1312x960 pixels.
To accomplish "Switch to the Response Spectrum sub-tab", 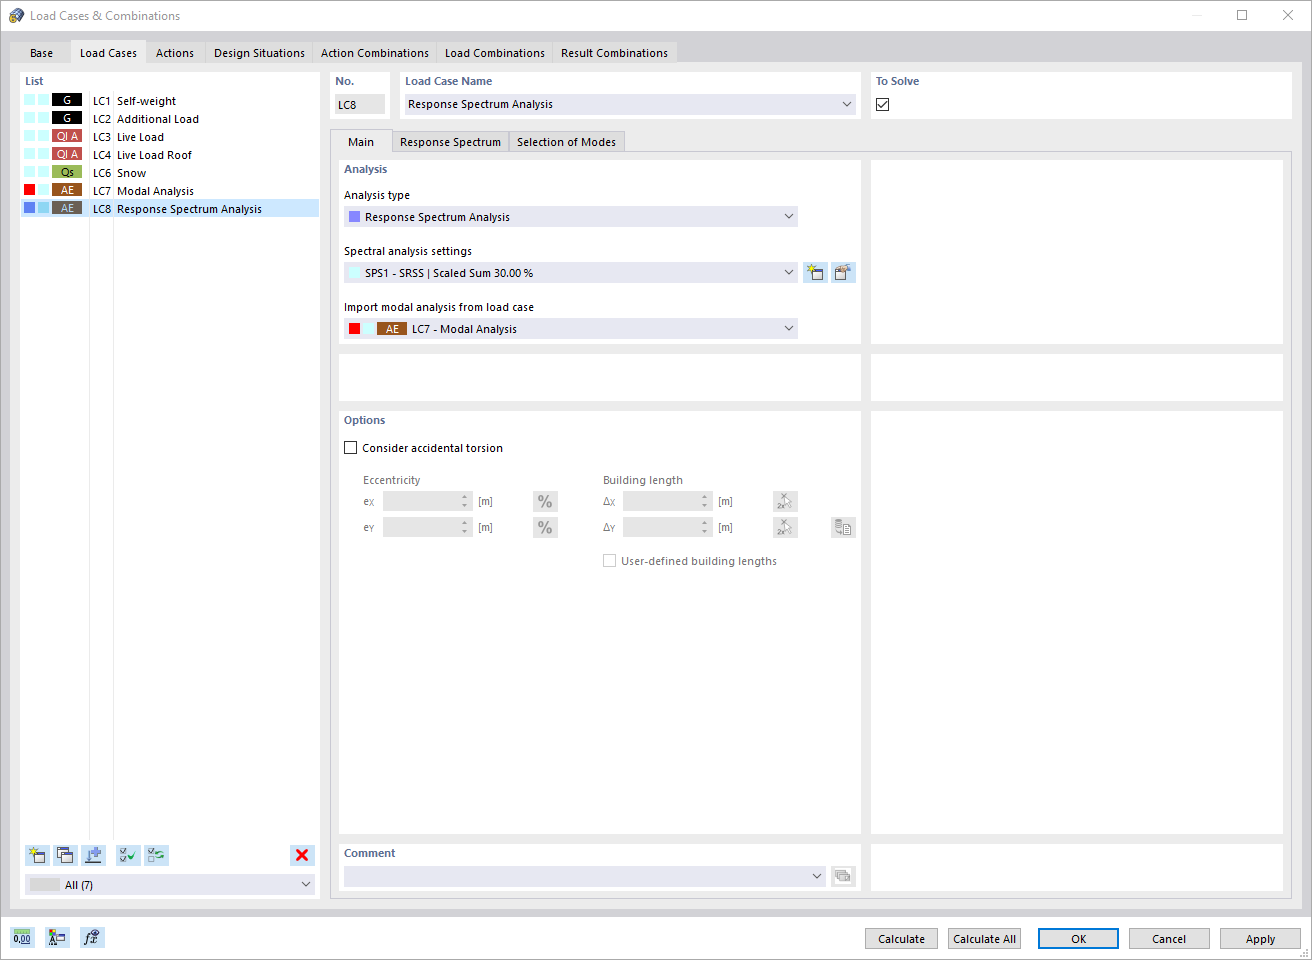I will coord(450,142).
